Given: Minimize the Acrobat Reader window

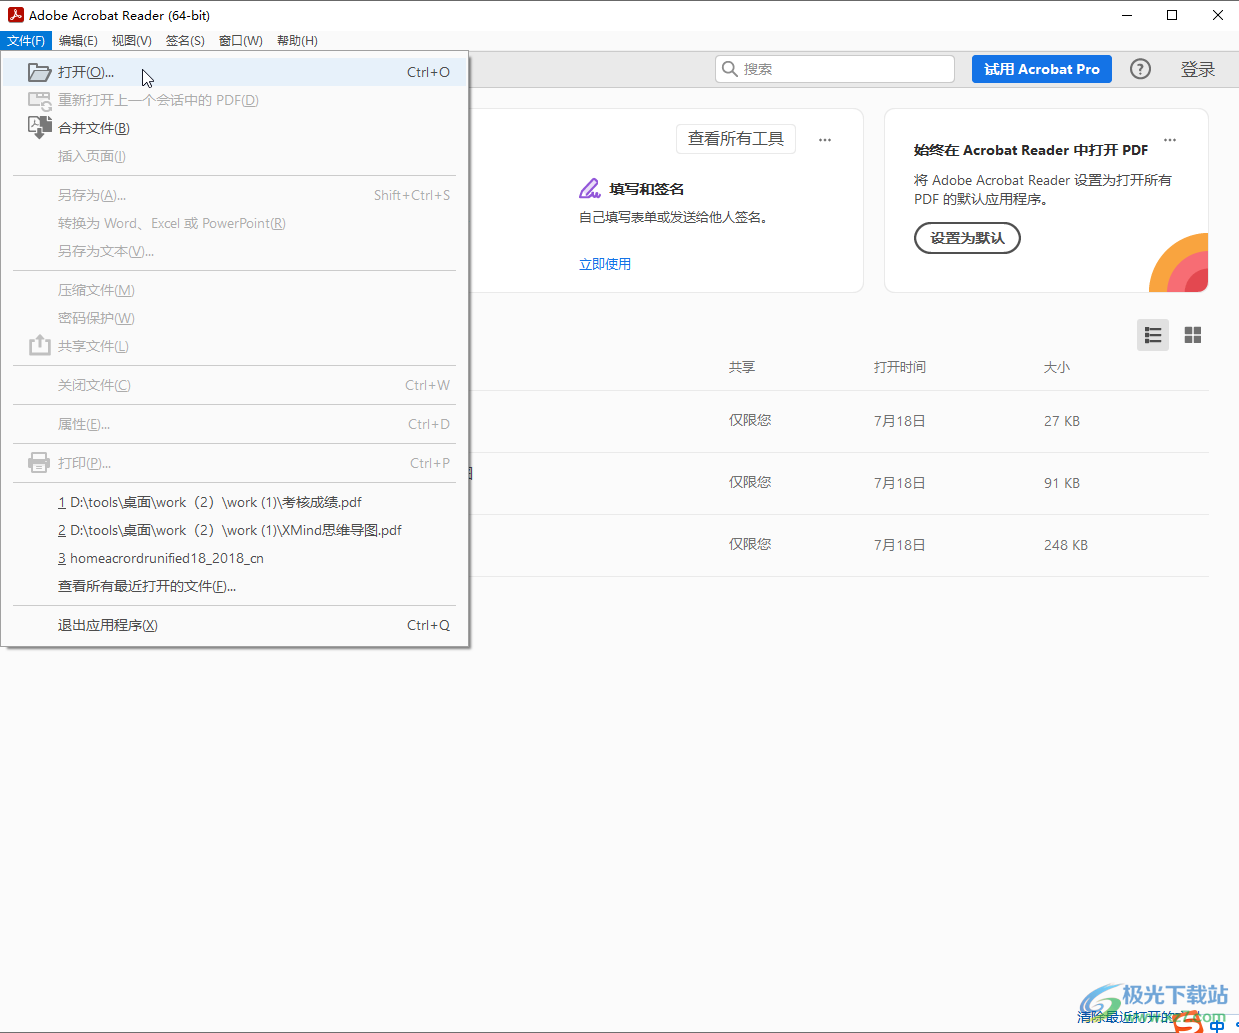Looking at the screenshot, I should click(x=1127, y=15).
